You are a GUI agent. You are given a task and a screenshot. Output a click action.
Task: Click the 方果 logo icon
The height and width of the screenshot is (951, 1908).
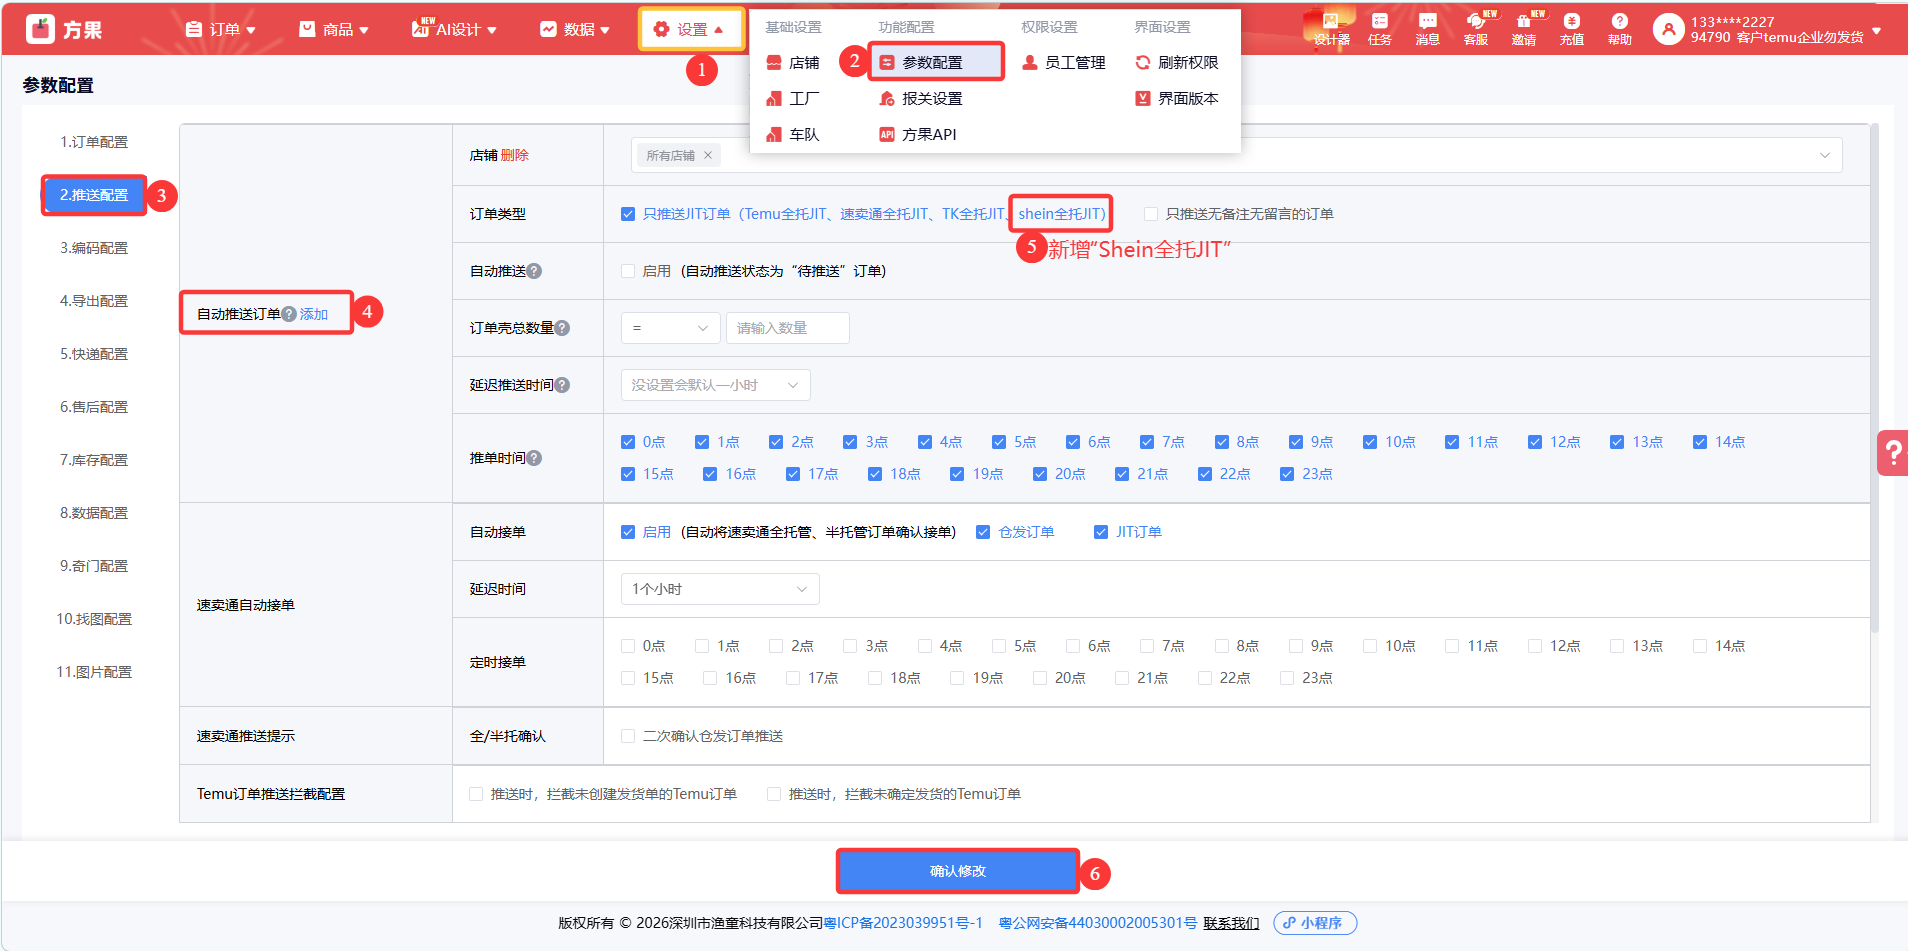tap(41, 29)
